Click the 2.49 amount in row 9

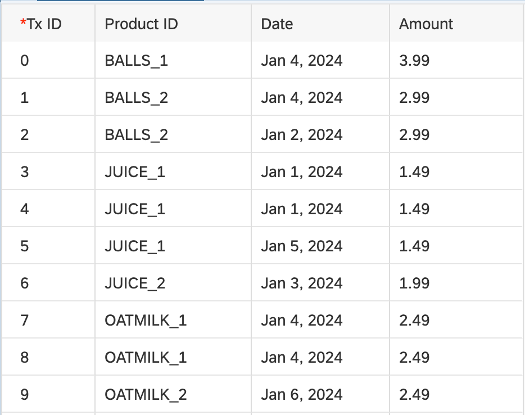[456, 394]
